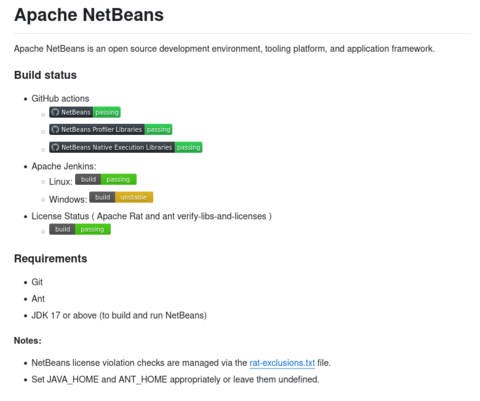Click the JDK 17 or above requirement text
Viewport: 480px width, 401px height.
pos(119,315)
